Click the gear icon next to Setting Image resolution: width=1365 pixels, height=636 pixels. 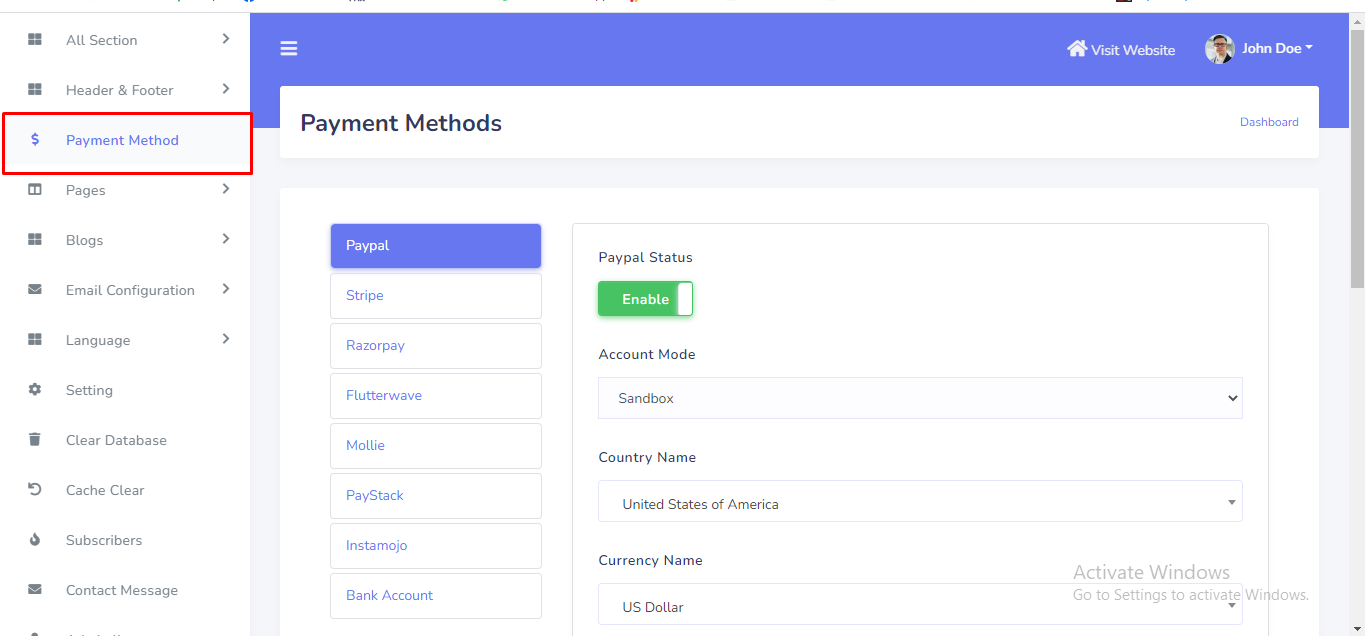(x=35, y=390)
